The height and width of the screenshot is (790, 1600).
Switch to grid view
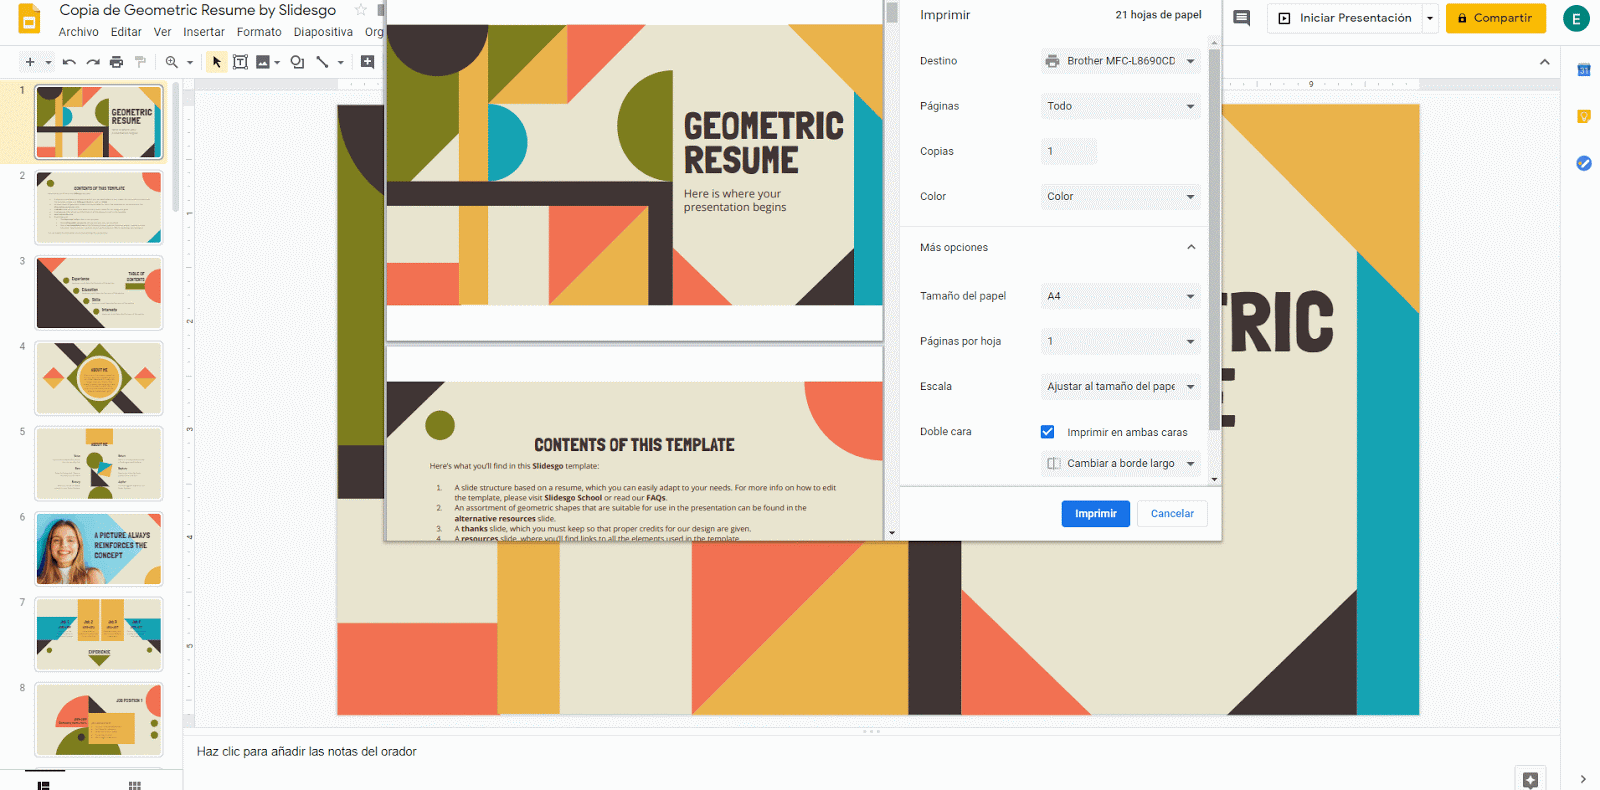[135, 785]
